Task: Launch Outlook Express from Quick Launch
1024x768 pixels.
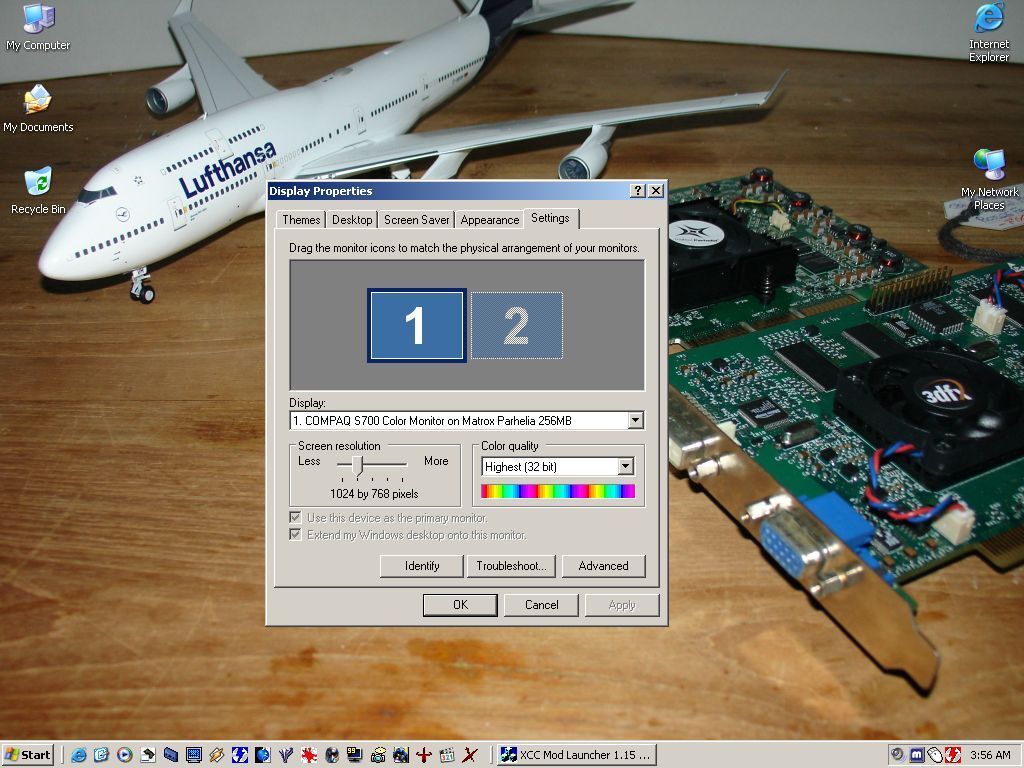Action: tap(101, 755)
